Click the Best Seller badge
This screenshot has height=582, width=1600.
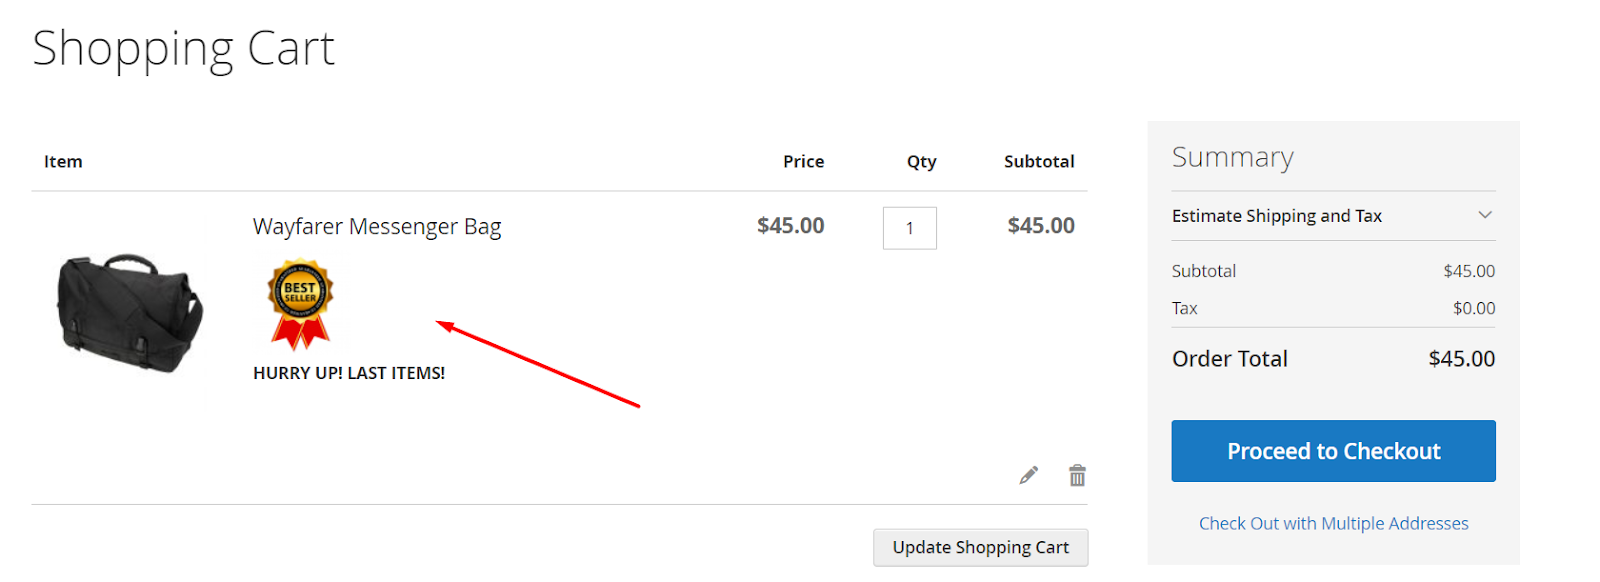tap(300, 303)
